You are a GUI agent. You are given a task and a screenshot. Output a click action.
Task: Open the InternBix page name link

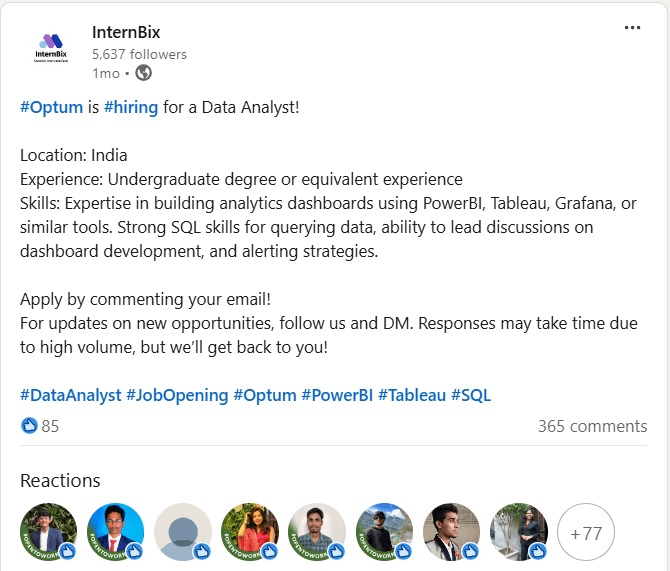(x=126, y=32)
